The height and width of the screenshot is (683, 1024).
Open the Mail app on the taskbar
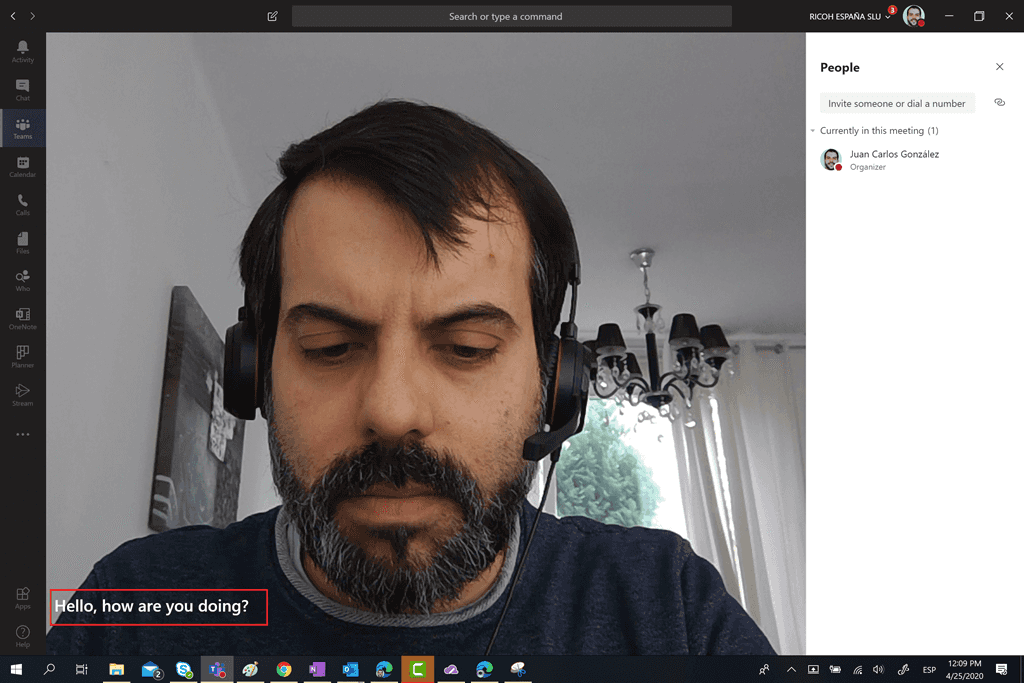tap(151, 669)
